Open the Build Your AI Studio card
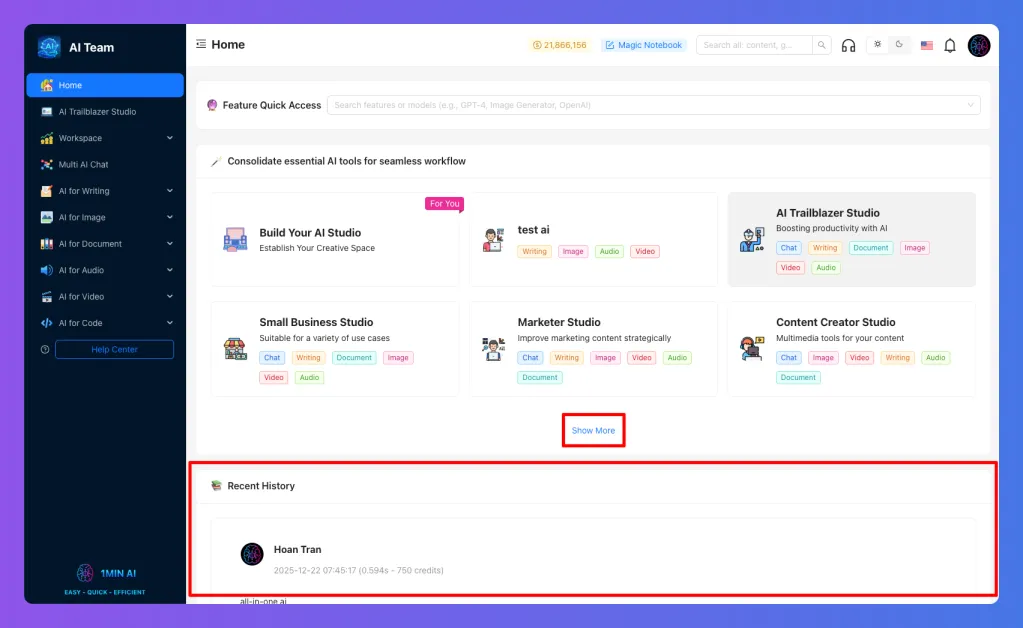The image size is (1023, 628). [335, 239]
